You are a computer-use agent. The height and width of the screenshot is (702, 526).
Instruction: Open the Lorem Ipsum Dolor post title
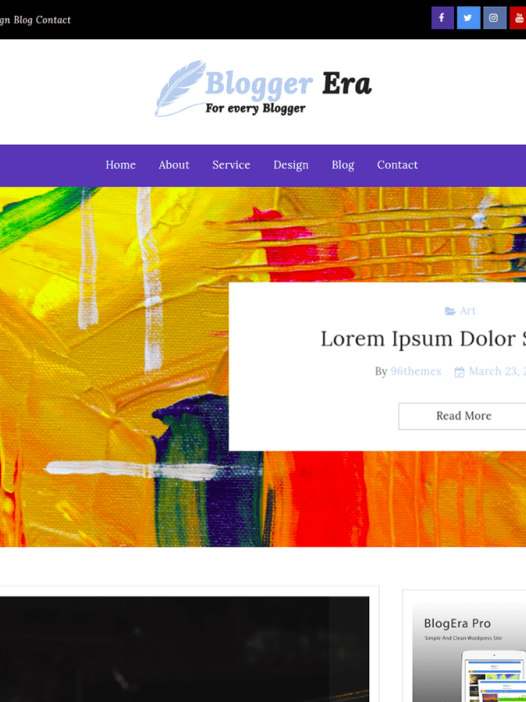[423, 339]
